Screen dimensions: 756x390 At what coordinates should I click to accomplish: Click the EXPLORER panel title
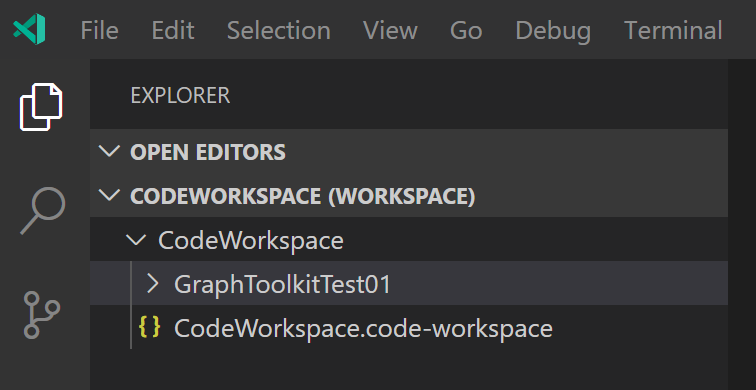(180, 95)
